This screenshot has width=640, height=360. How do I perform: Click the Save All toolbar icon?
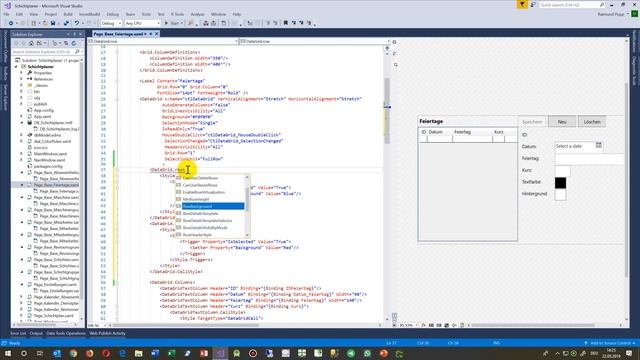pos(66,23)
